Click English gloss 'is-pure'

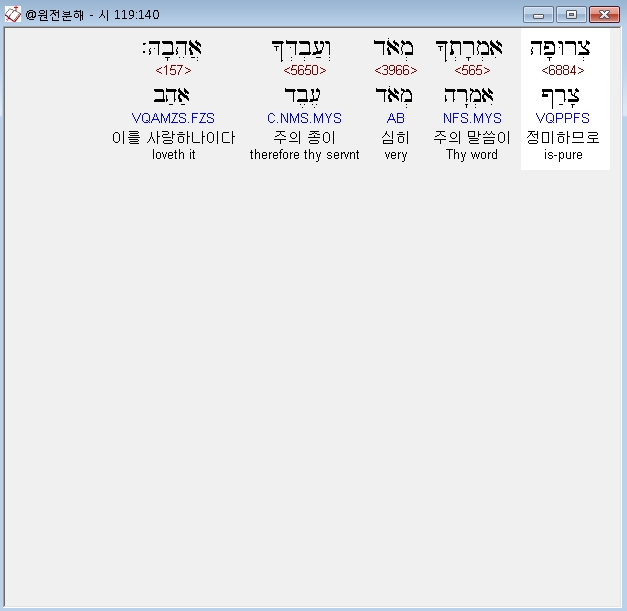563,154
